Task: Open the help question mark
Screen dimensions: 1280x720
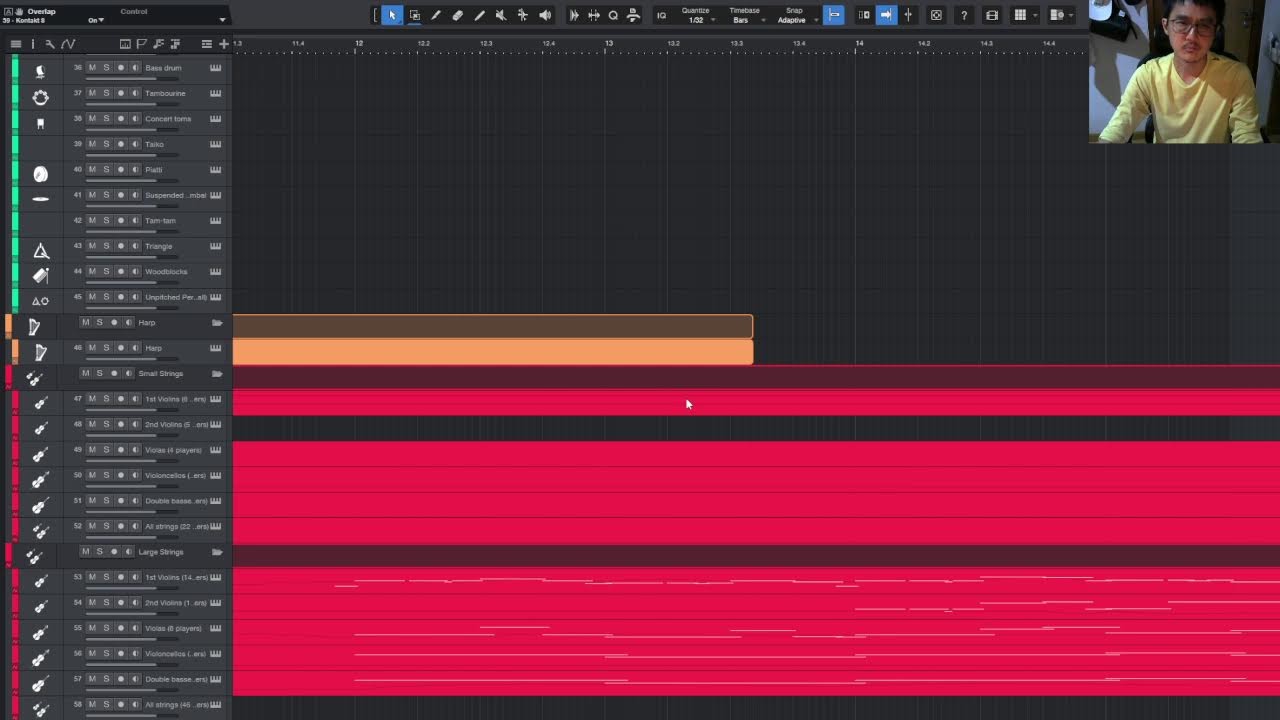Action: tap(963, 15)
